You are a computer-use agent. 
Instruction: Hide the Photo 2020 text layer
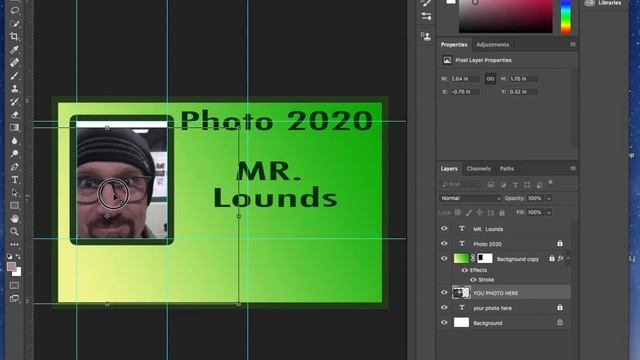coord(444,243)
